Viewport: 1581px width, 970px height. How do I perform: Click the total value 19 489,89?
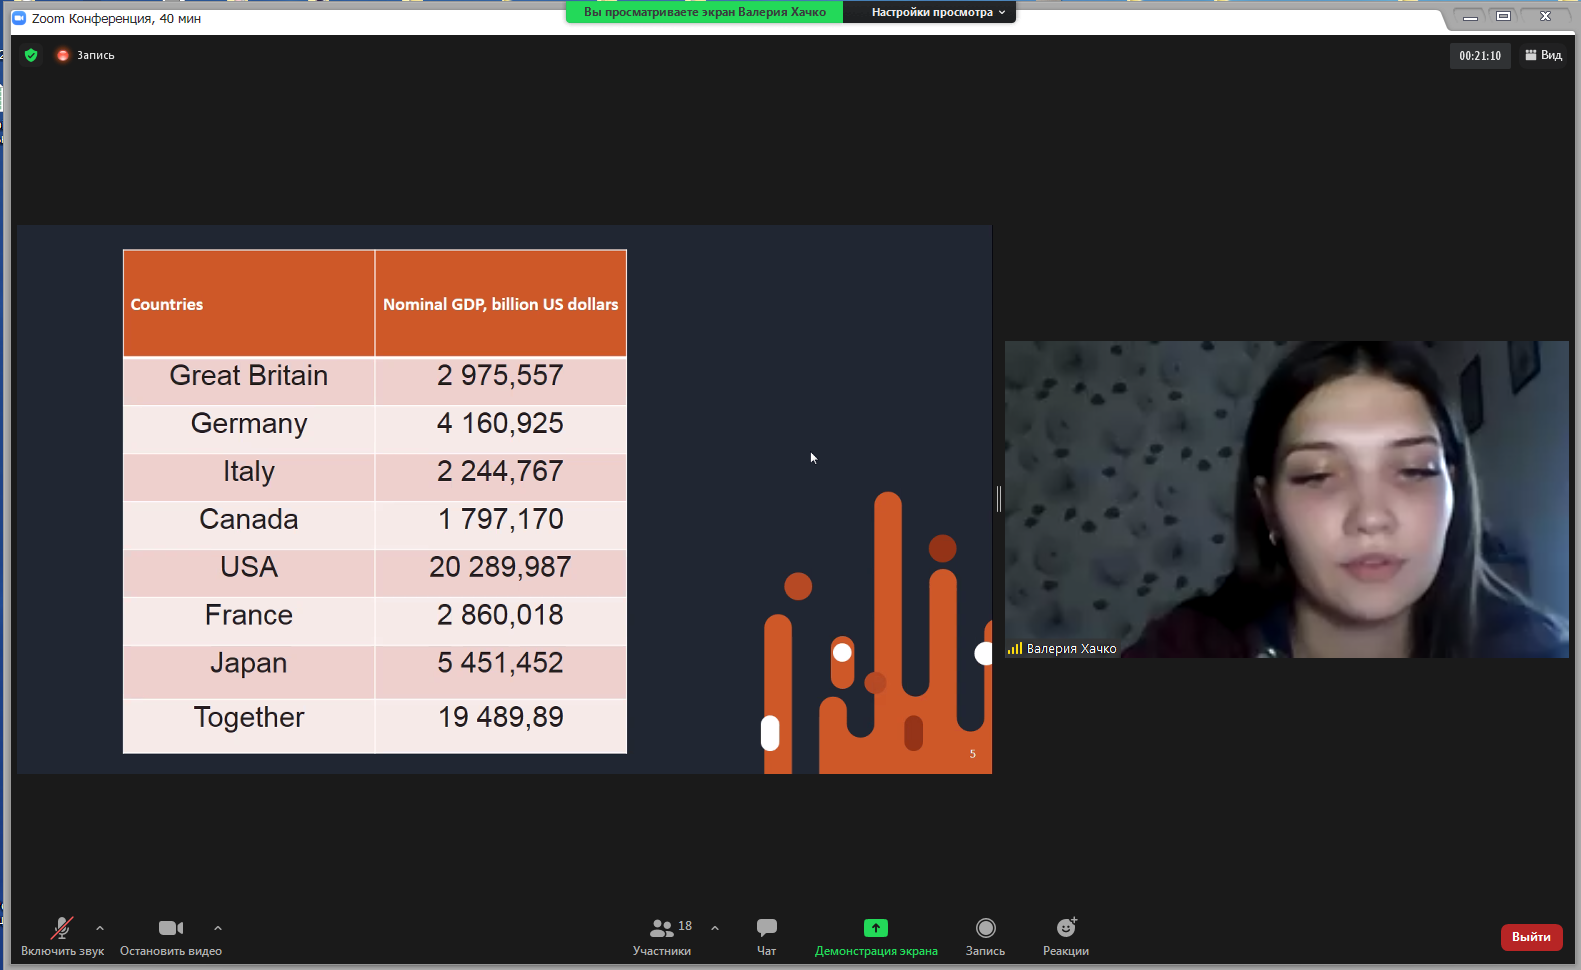click(x=501, y=718)
